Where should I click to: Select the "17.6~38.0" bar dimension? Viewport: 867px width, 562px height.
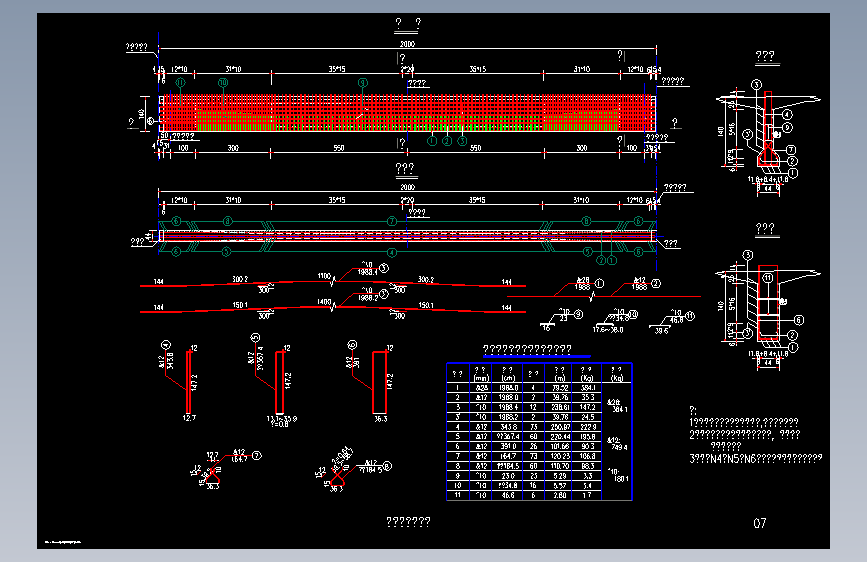pos(608,330)
